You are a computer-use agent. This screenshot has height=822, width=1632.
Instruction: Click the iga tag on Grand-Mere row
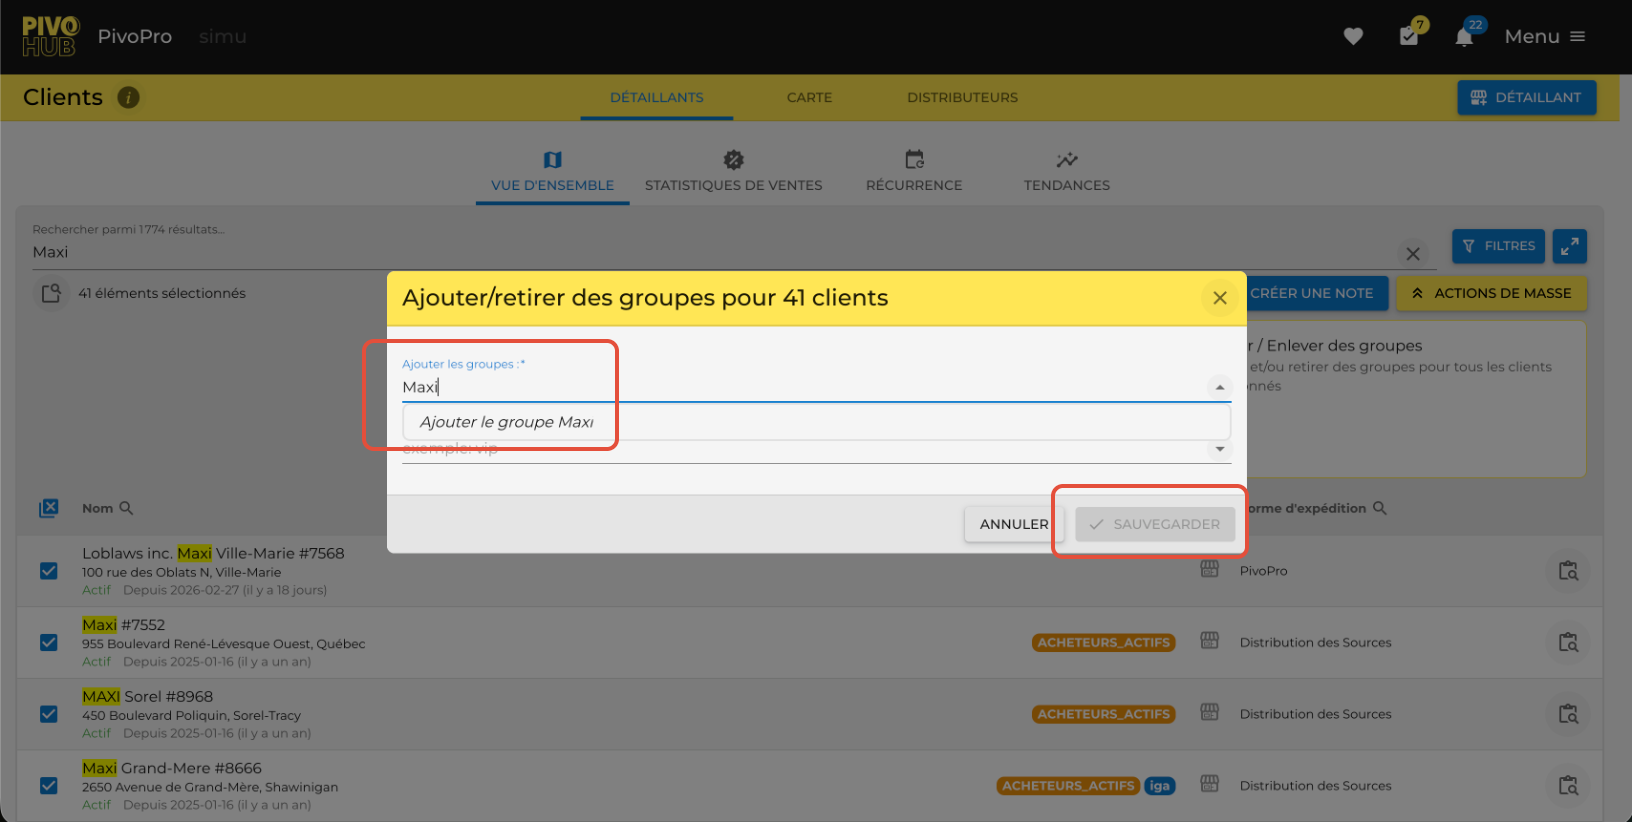tap(1159, 786)
